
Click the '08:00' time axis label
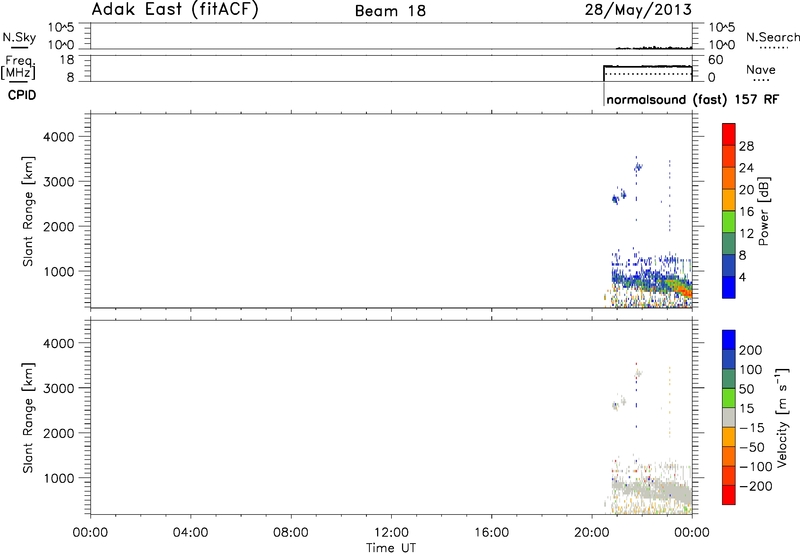coord(290,533)
